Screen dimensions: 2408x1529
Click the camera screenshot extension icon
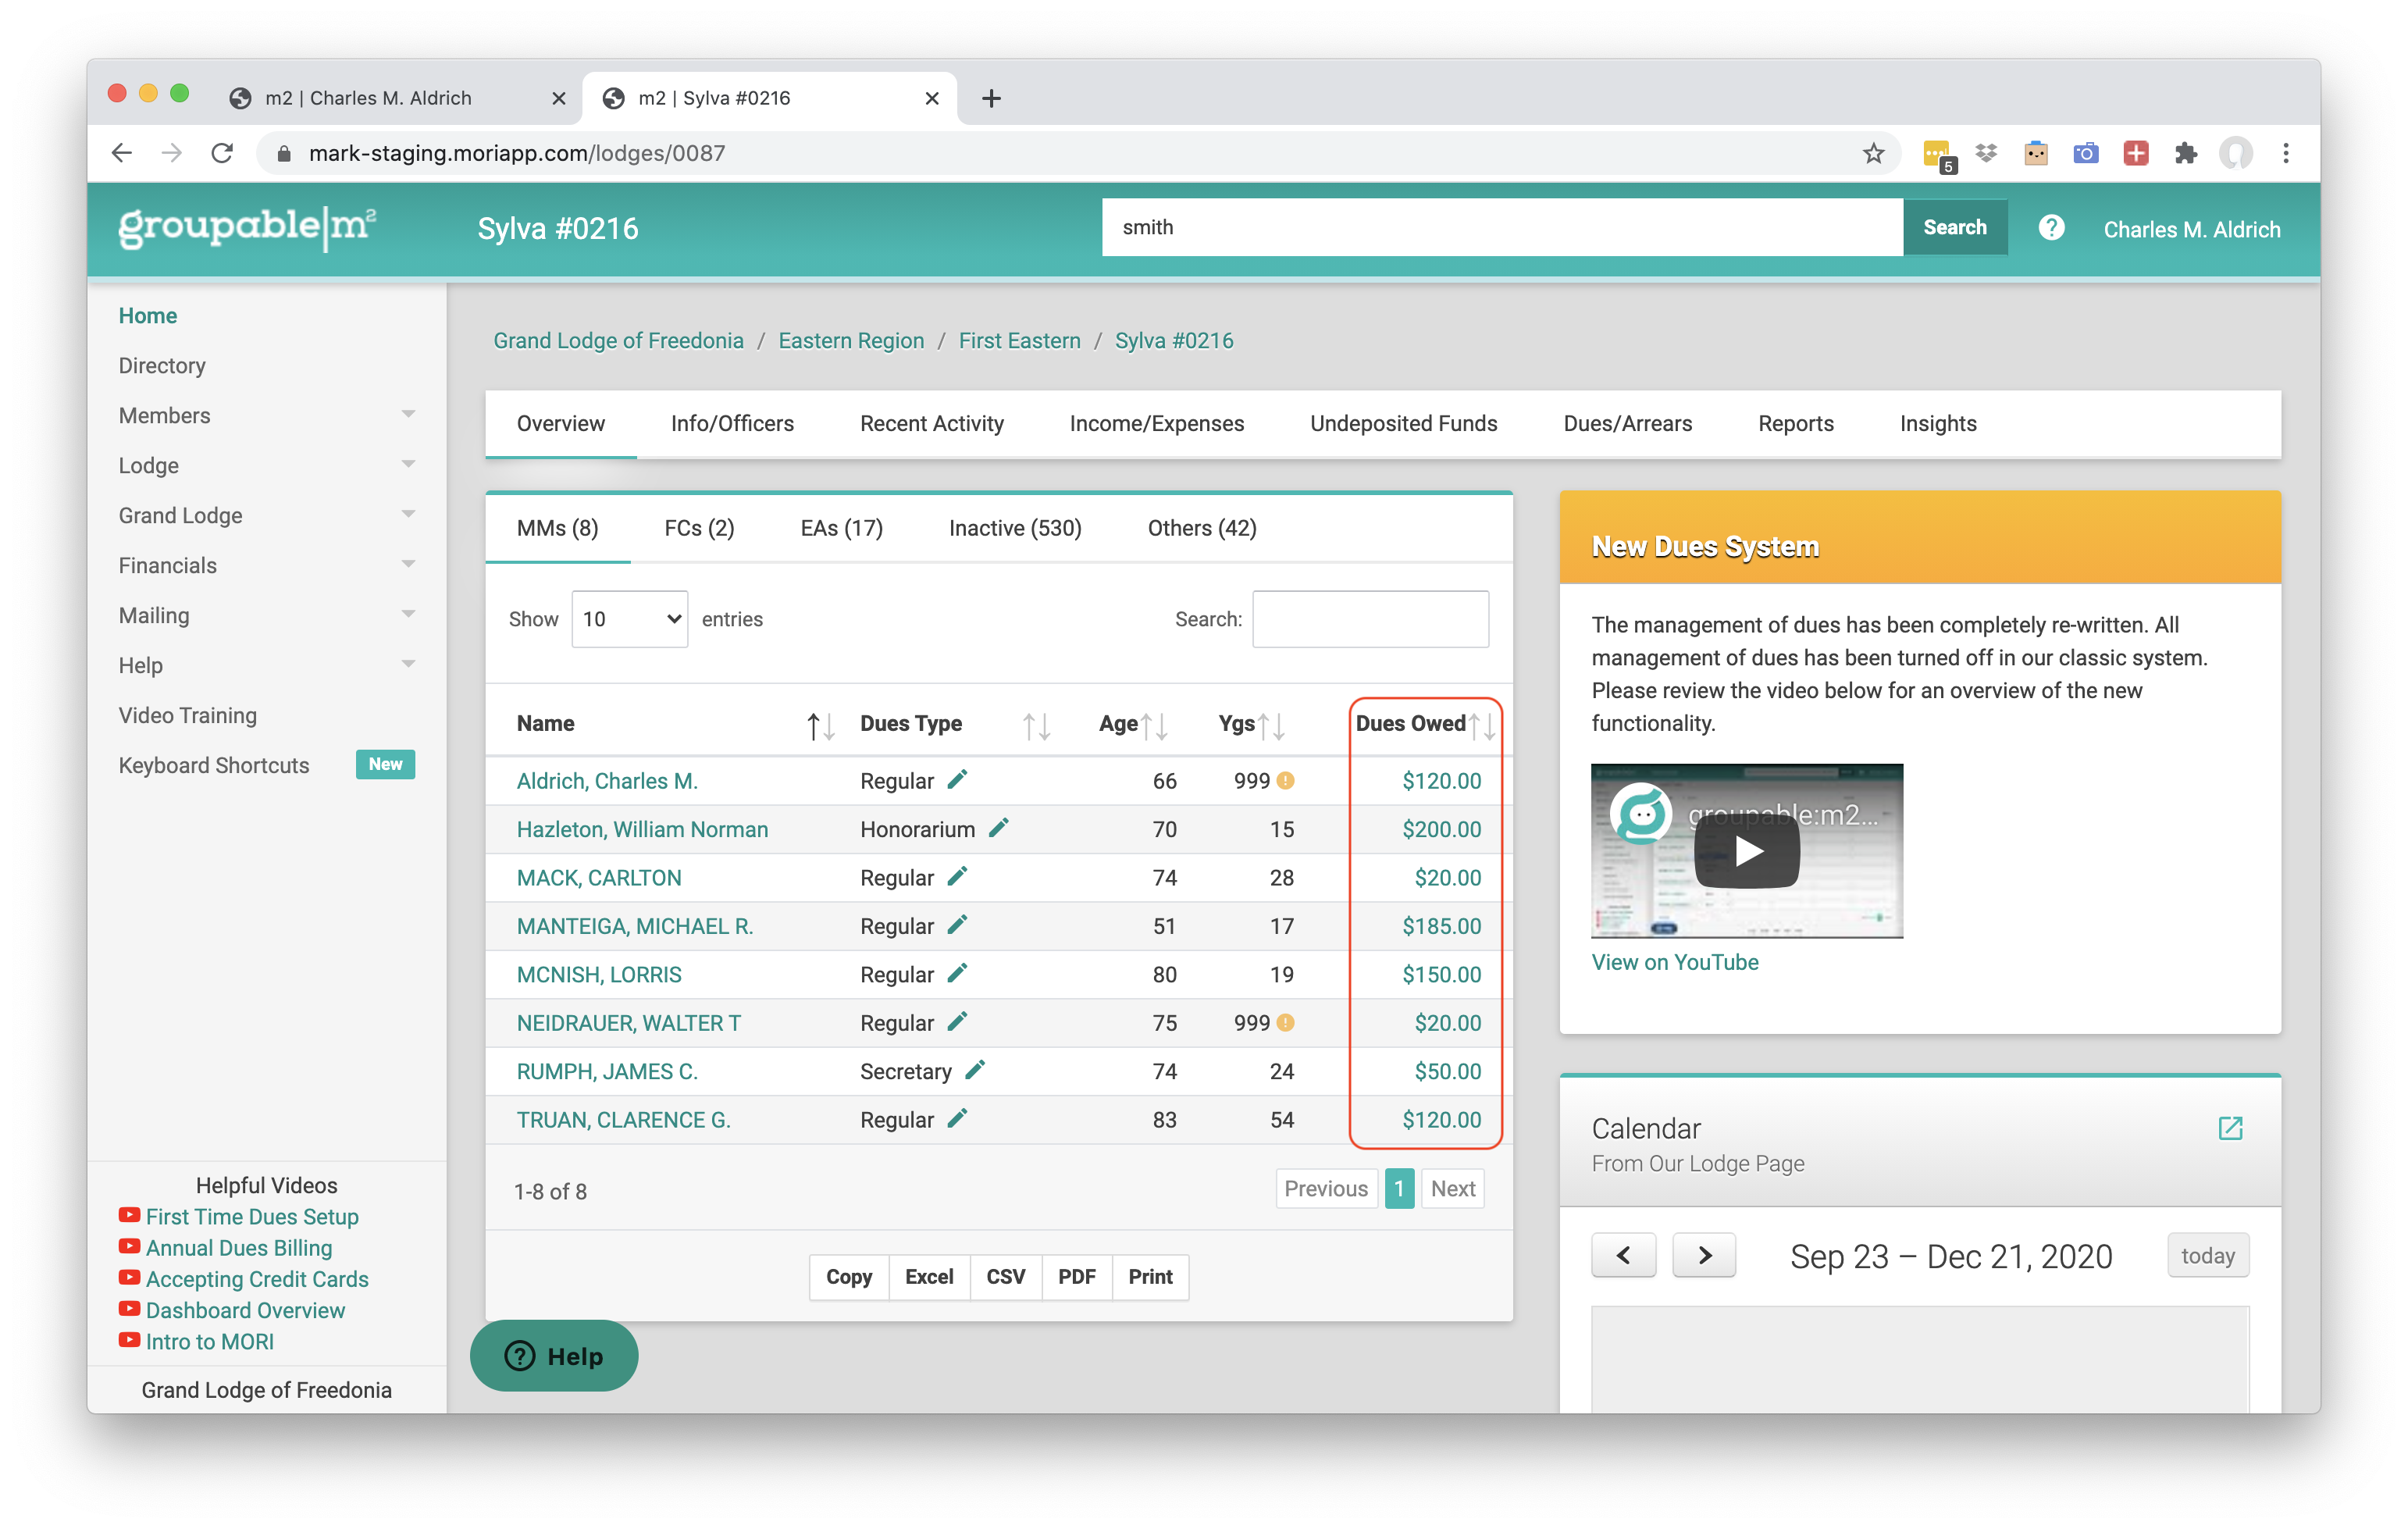pyautogui.click(x=2085, y=153)
